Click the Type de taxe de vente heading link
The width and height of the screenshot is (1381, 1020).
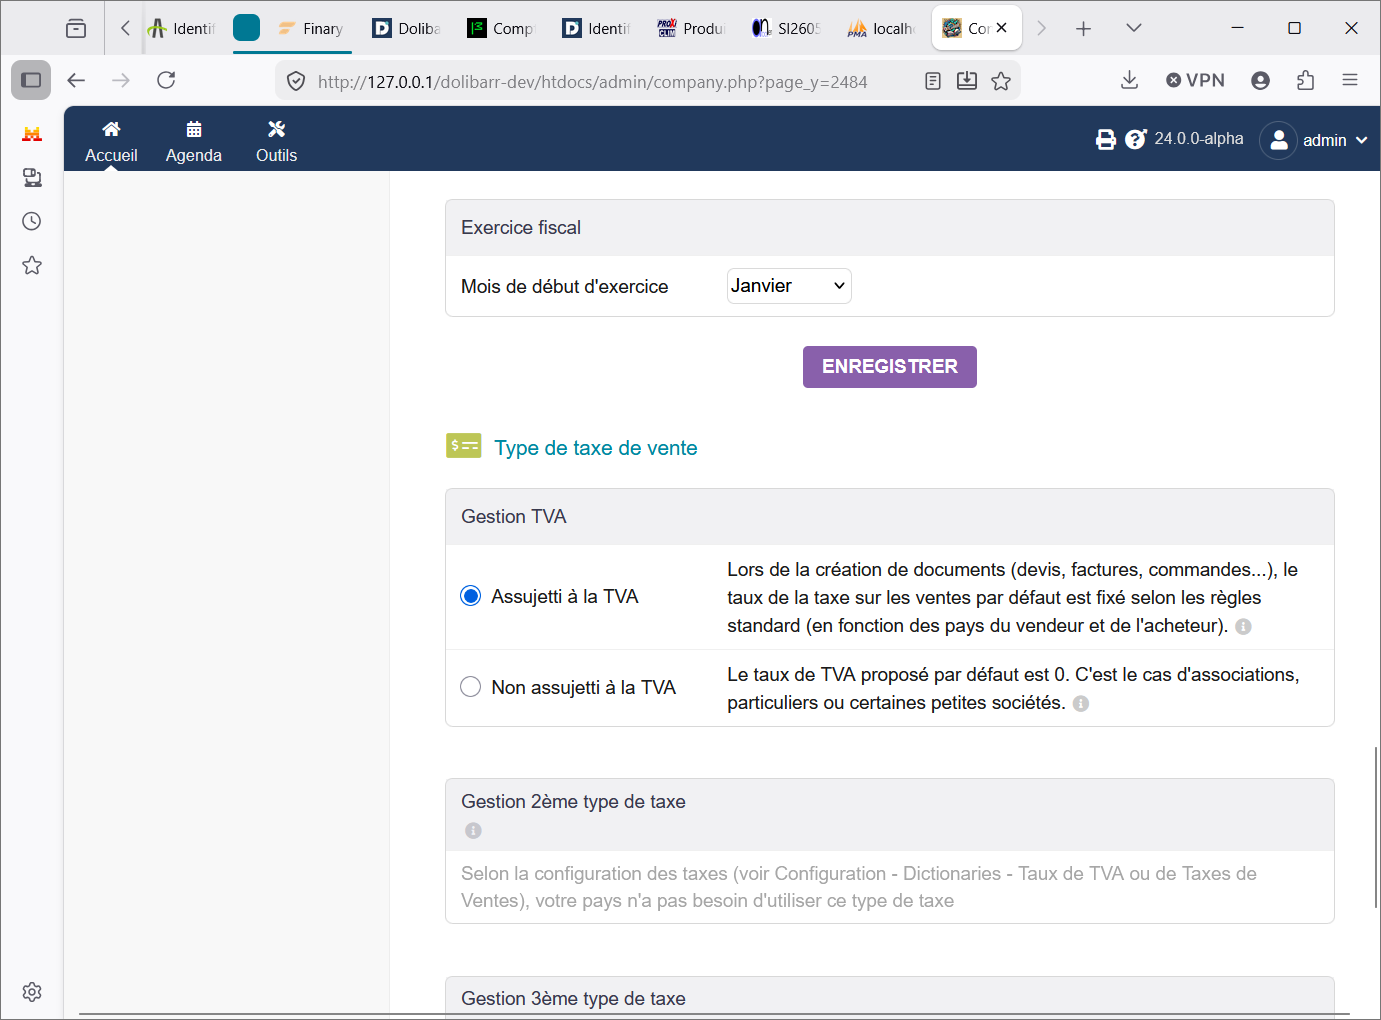[x=596, y=448]
